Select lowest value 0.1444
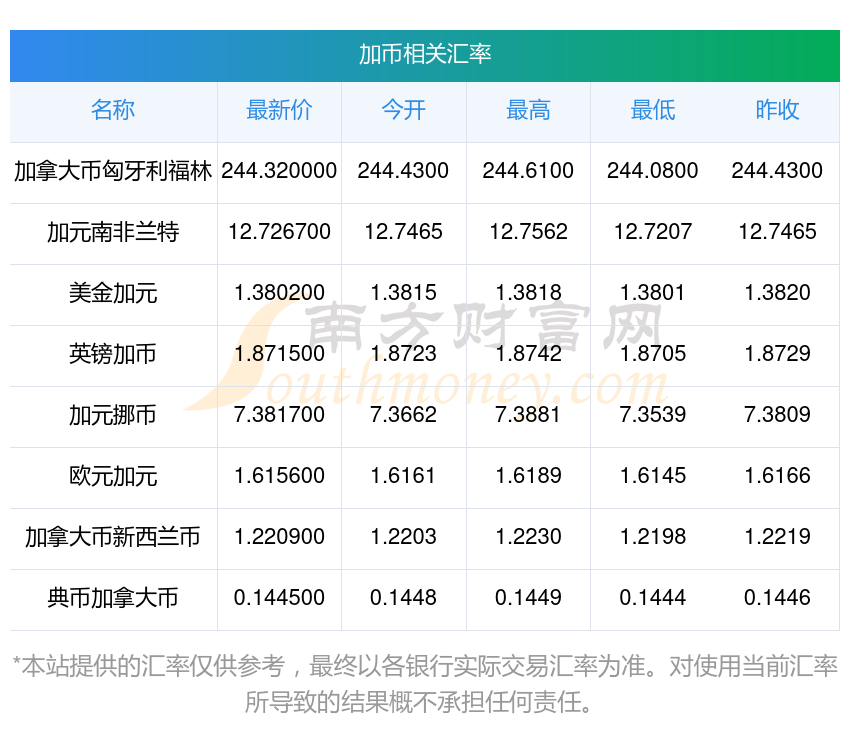The width and height of the screenshot is (850, 733). pos(653,598)
